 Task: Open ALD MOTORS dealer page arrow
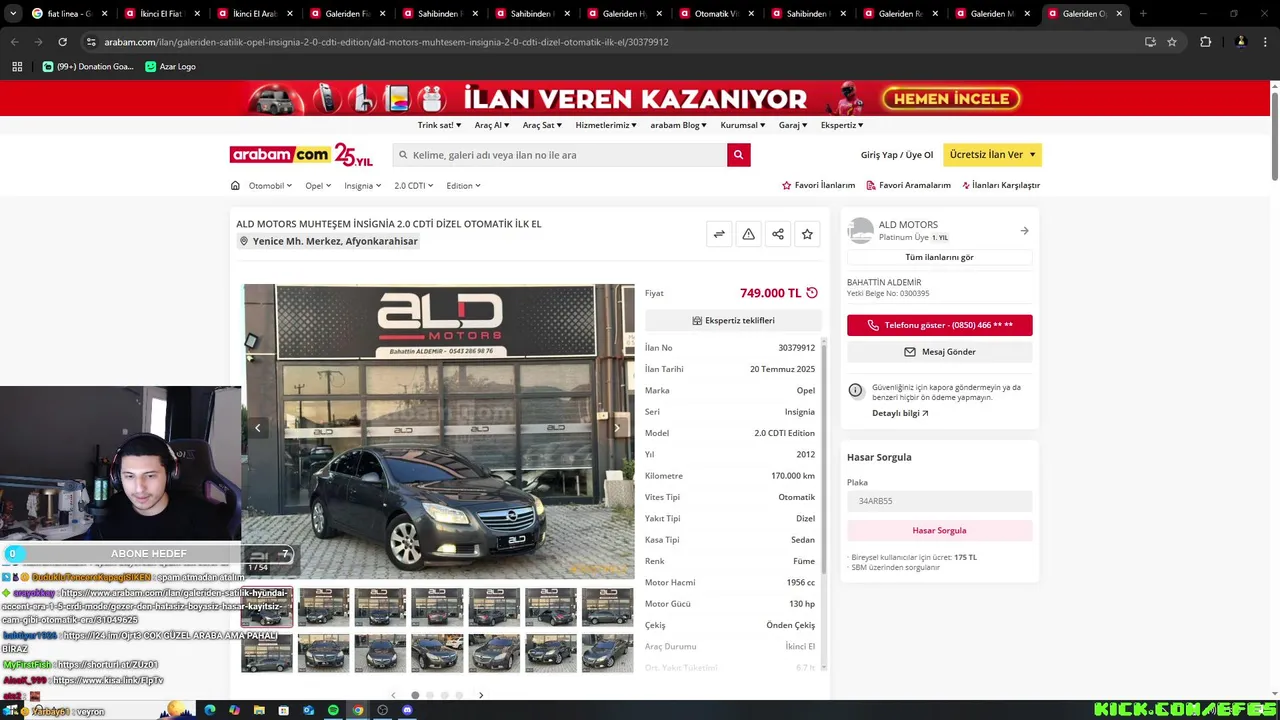click(x=1024, y=231)
